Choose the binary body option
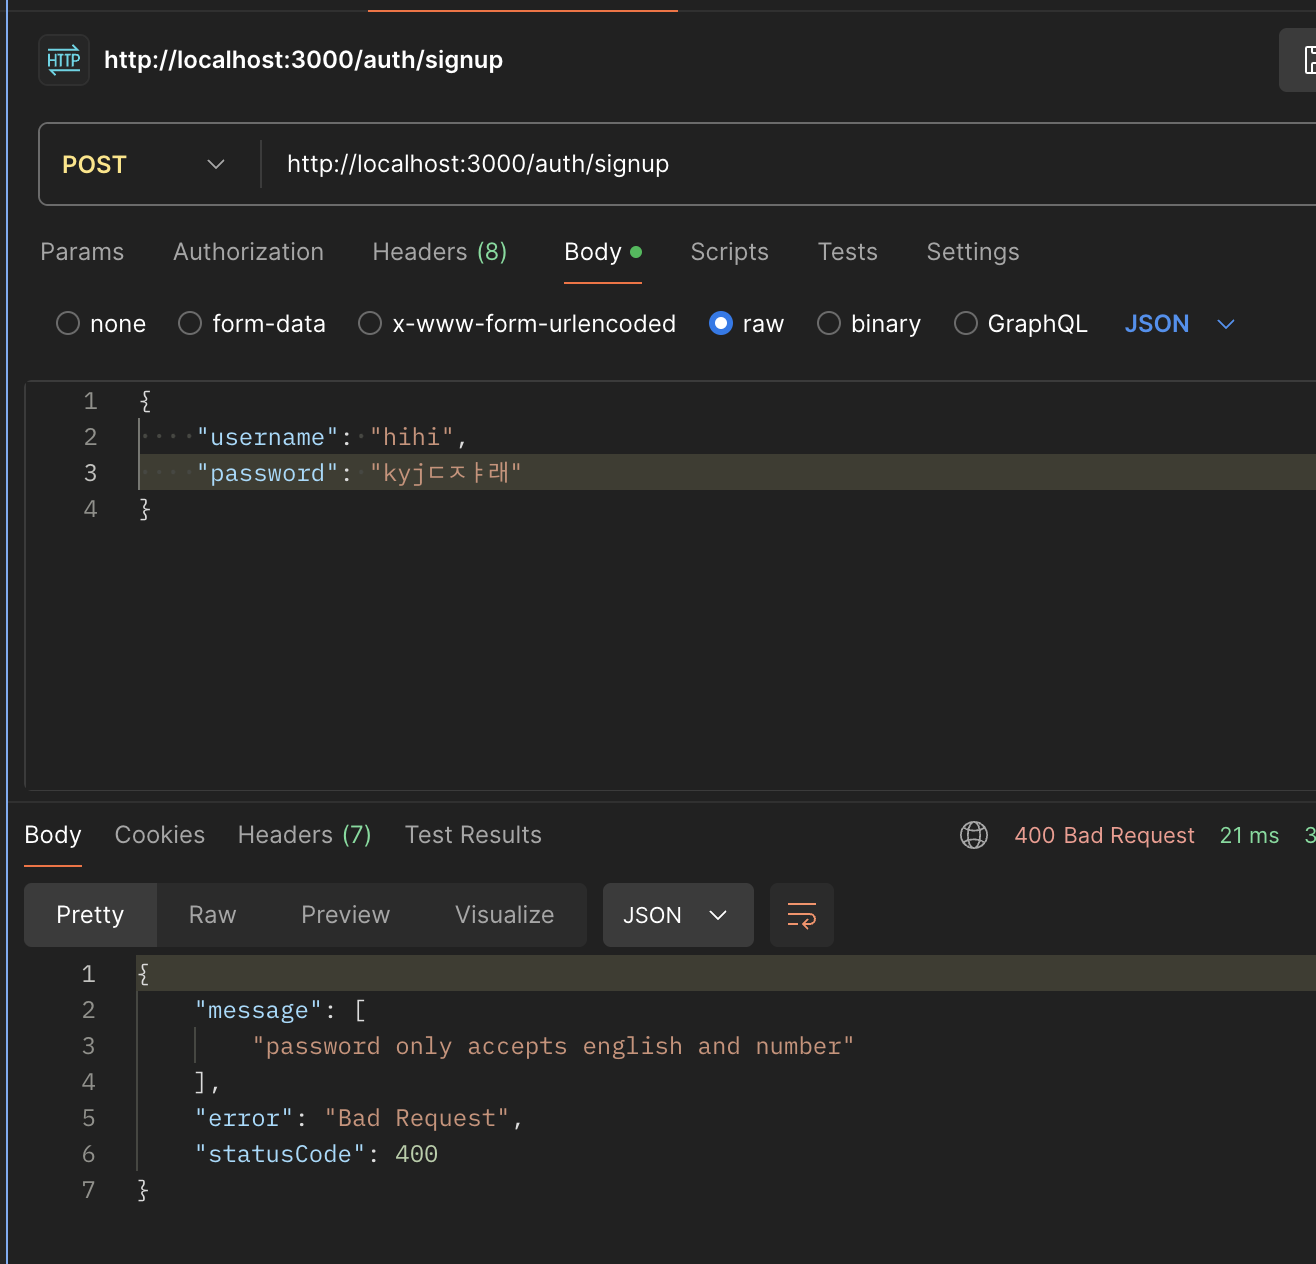 point(829,324)
